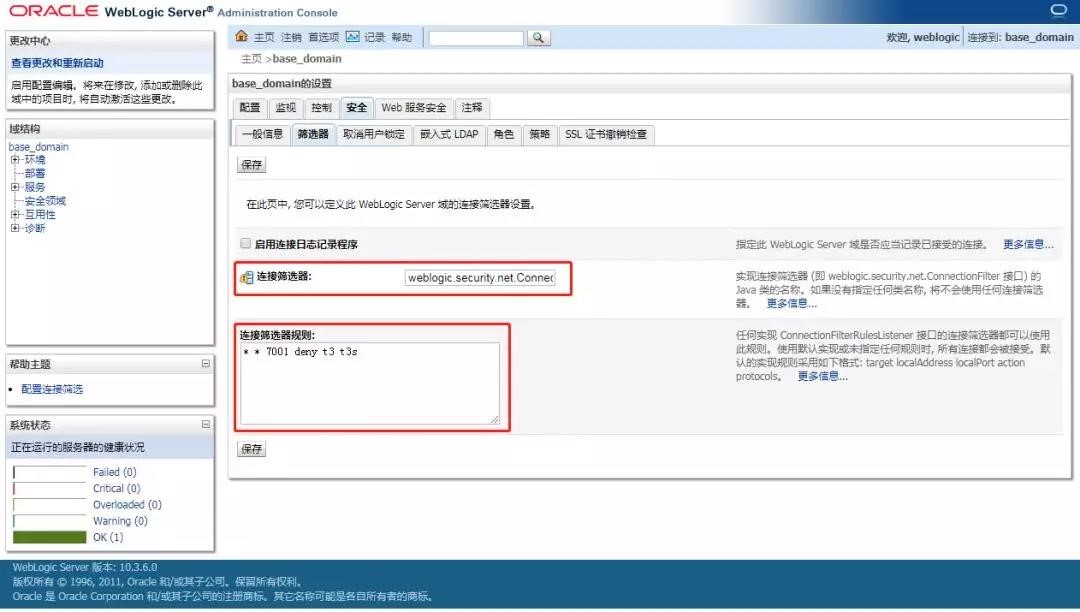Open the SSL 证书撤销检查 subtab

[x=606, y=134]
